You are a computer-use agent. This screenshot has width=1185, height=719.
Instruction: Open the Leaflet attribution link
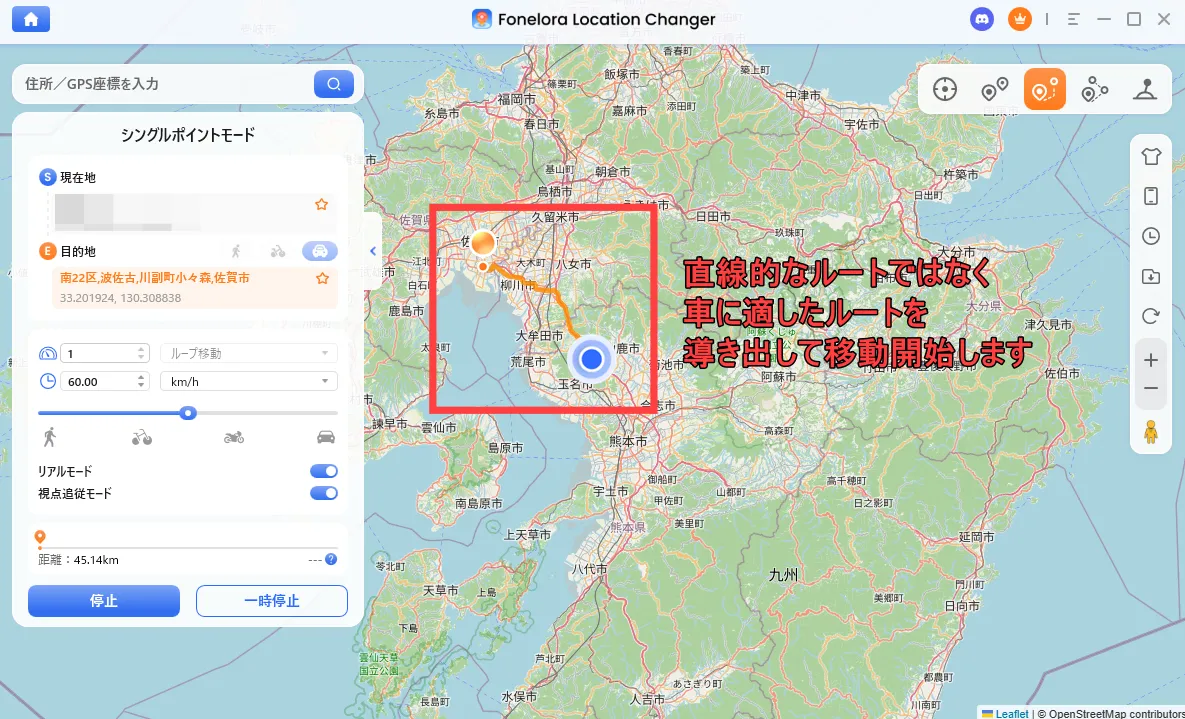click(x=1011, y=713)
